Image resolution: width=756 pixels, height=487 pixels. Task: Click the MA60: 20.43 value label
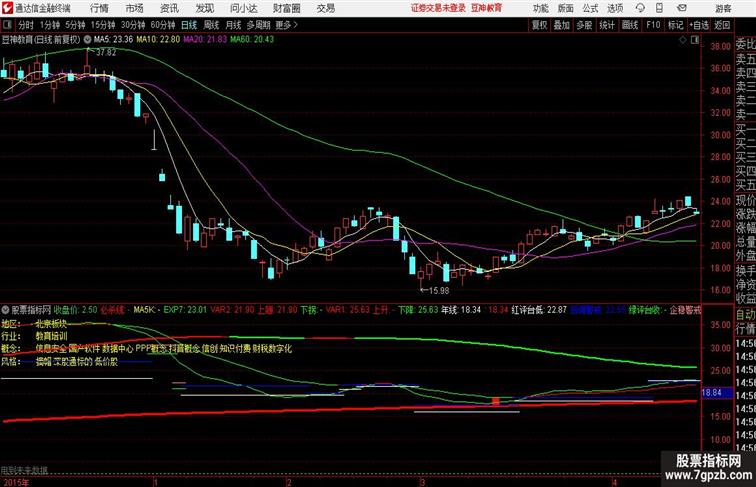click(252, 40)
